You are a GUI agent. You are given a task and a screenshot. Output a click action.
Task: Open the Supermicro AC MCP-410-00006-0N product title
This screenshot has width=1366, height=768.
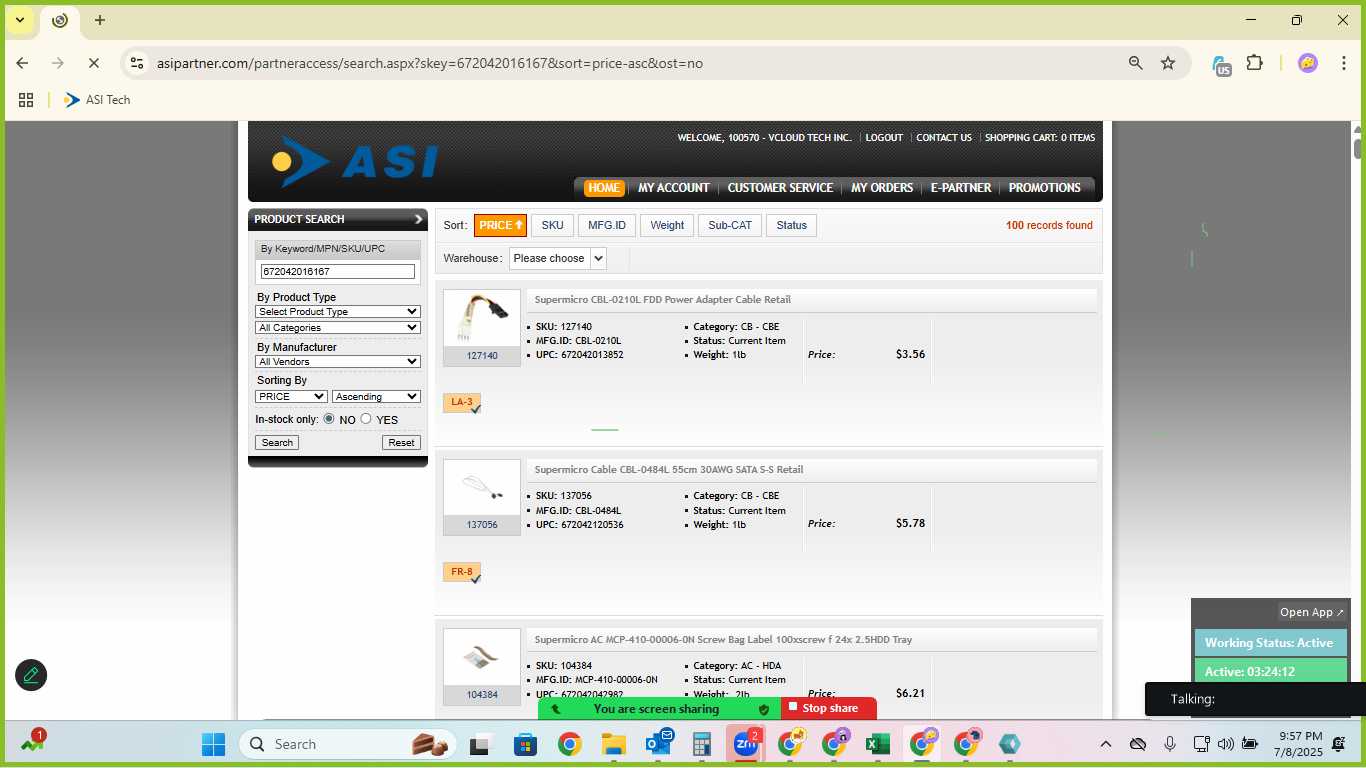[723, 640]
